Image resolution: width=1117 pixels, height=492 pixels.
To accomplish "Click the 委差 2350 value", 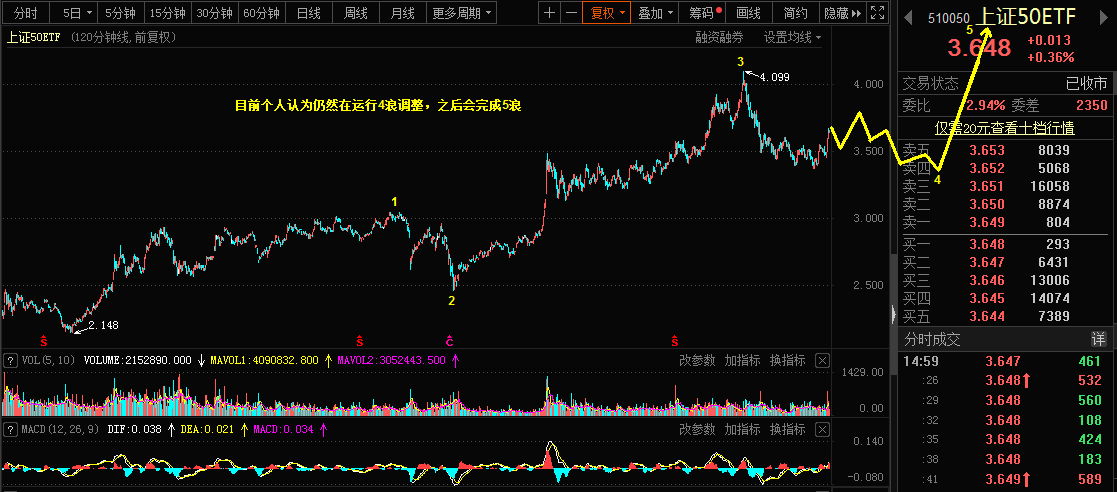I will [1091, 105].
